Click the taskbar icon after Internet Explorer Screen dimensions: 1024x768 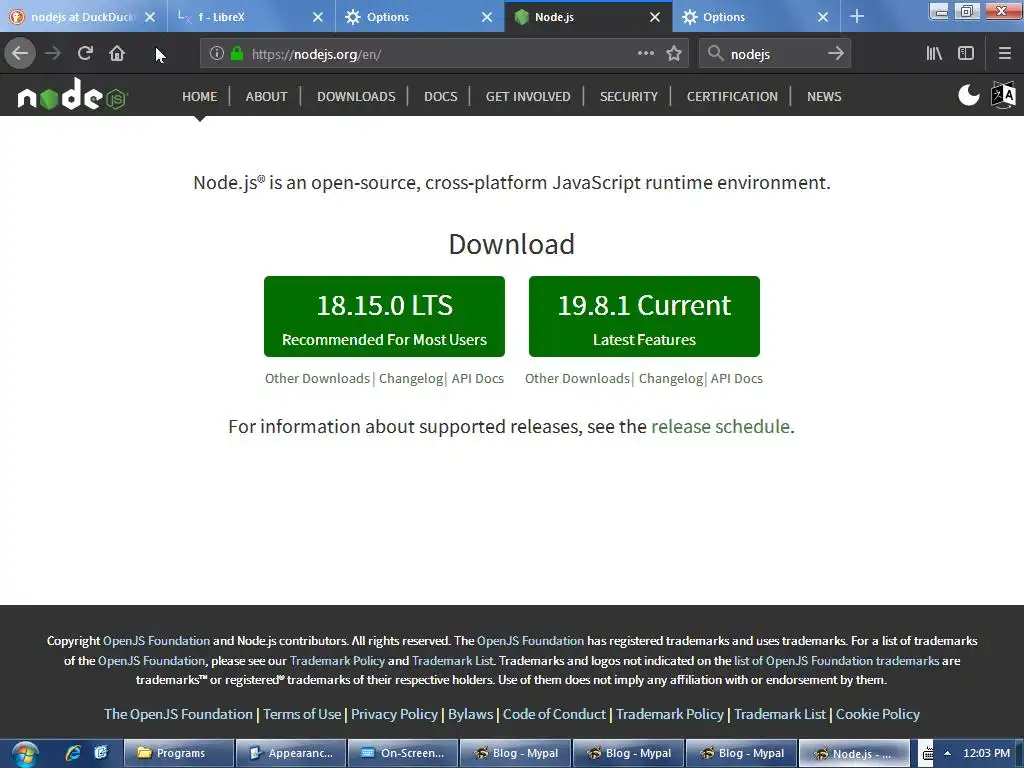coord(101,753)
